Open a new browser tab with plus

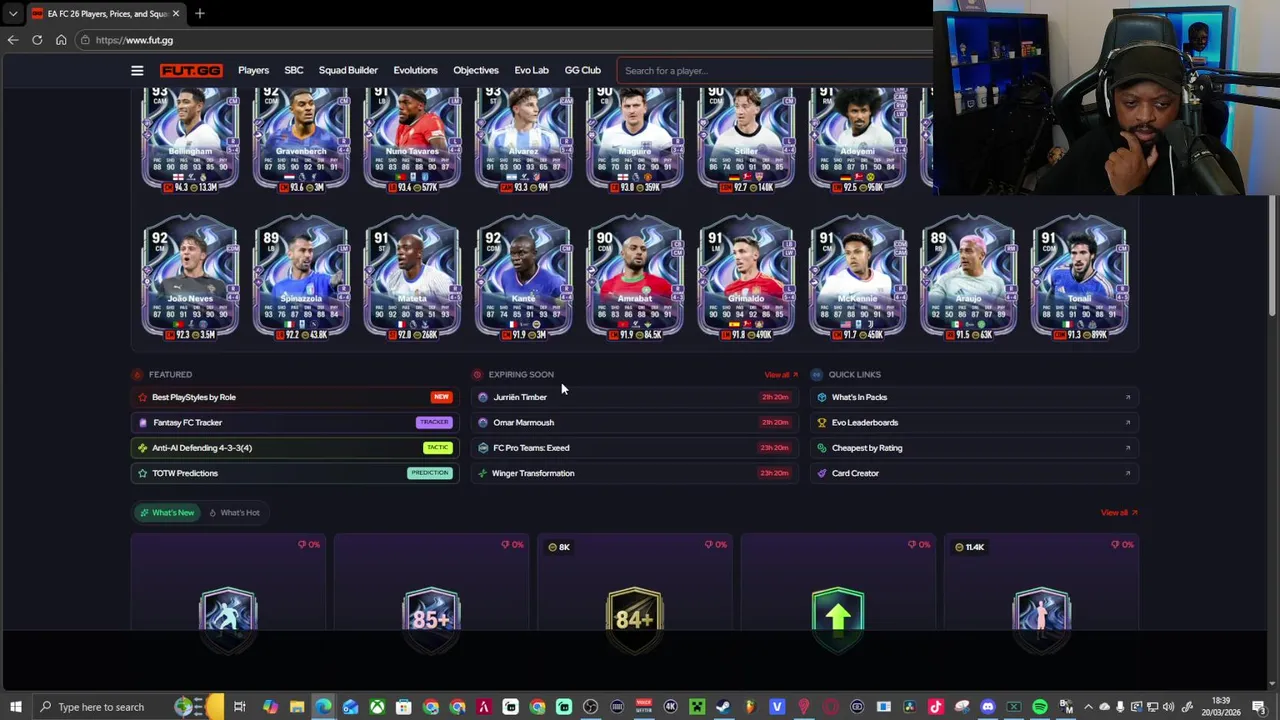[199, 13]
